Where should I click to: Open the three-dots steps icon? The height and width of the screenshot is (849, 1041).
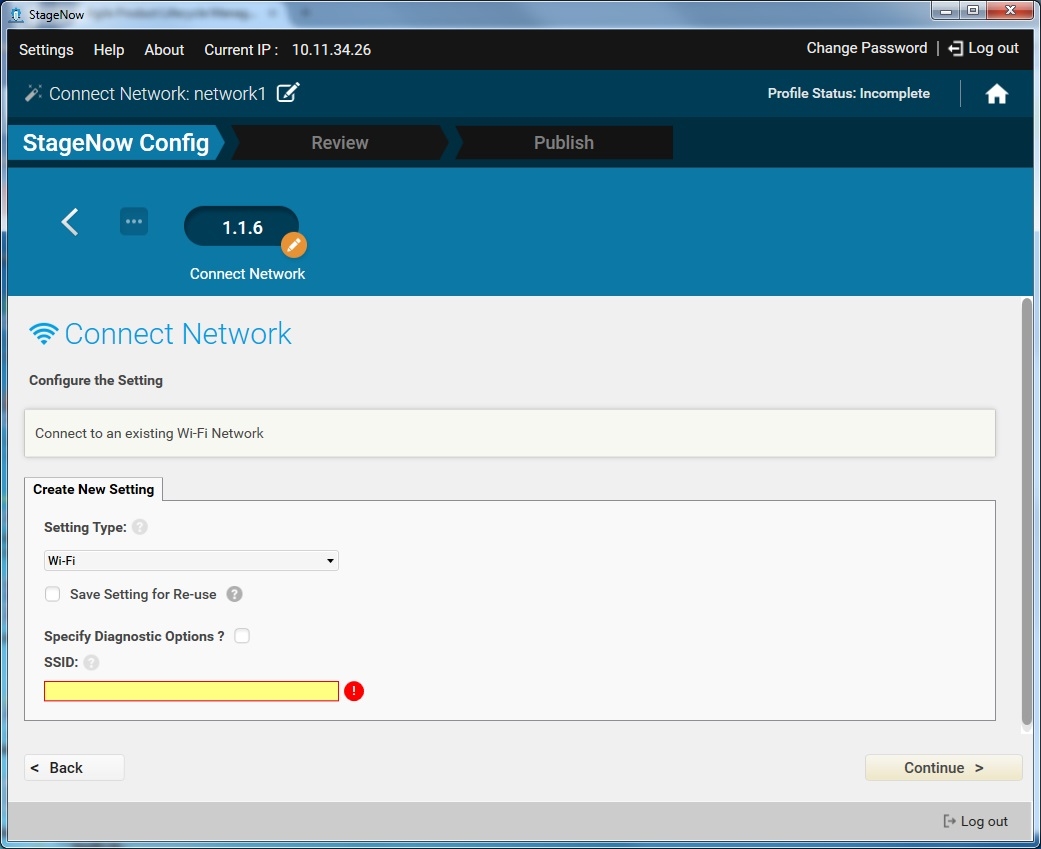[x=134, y=222]
